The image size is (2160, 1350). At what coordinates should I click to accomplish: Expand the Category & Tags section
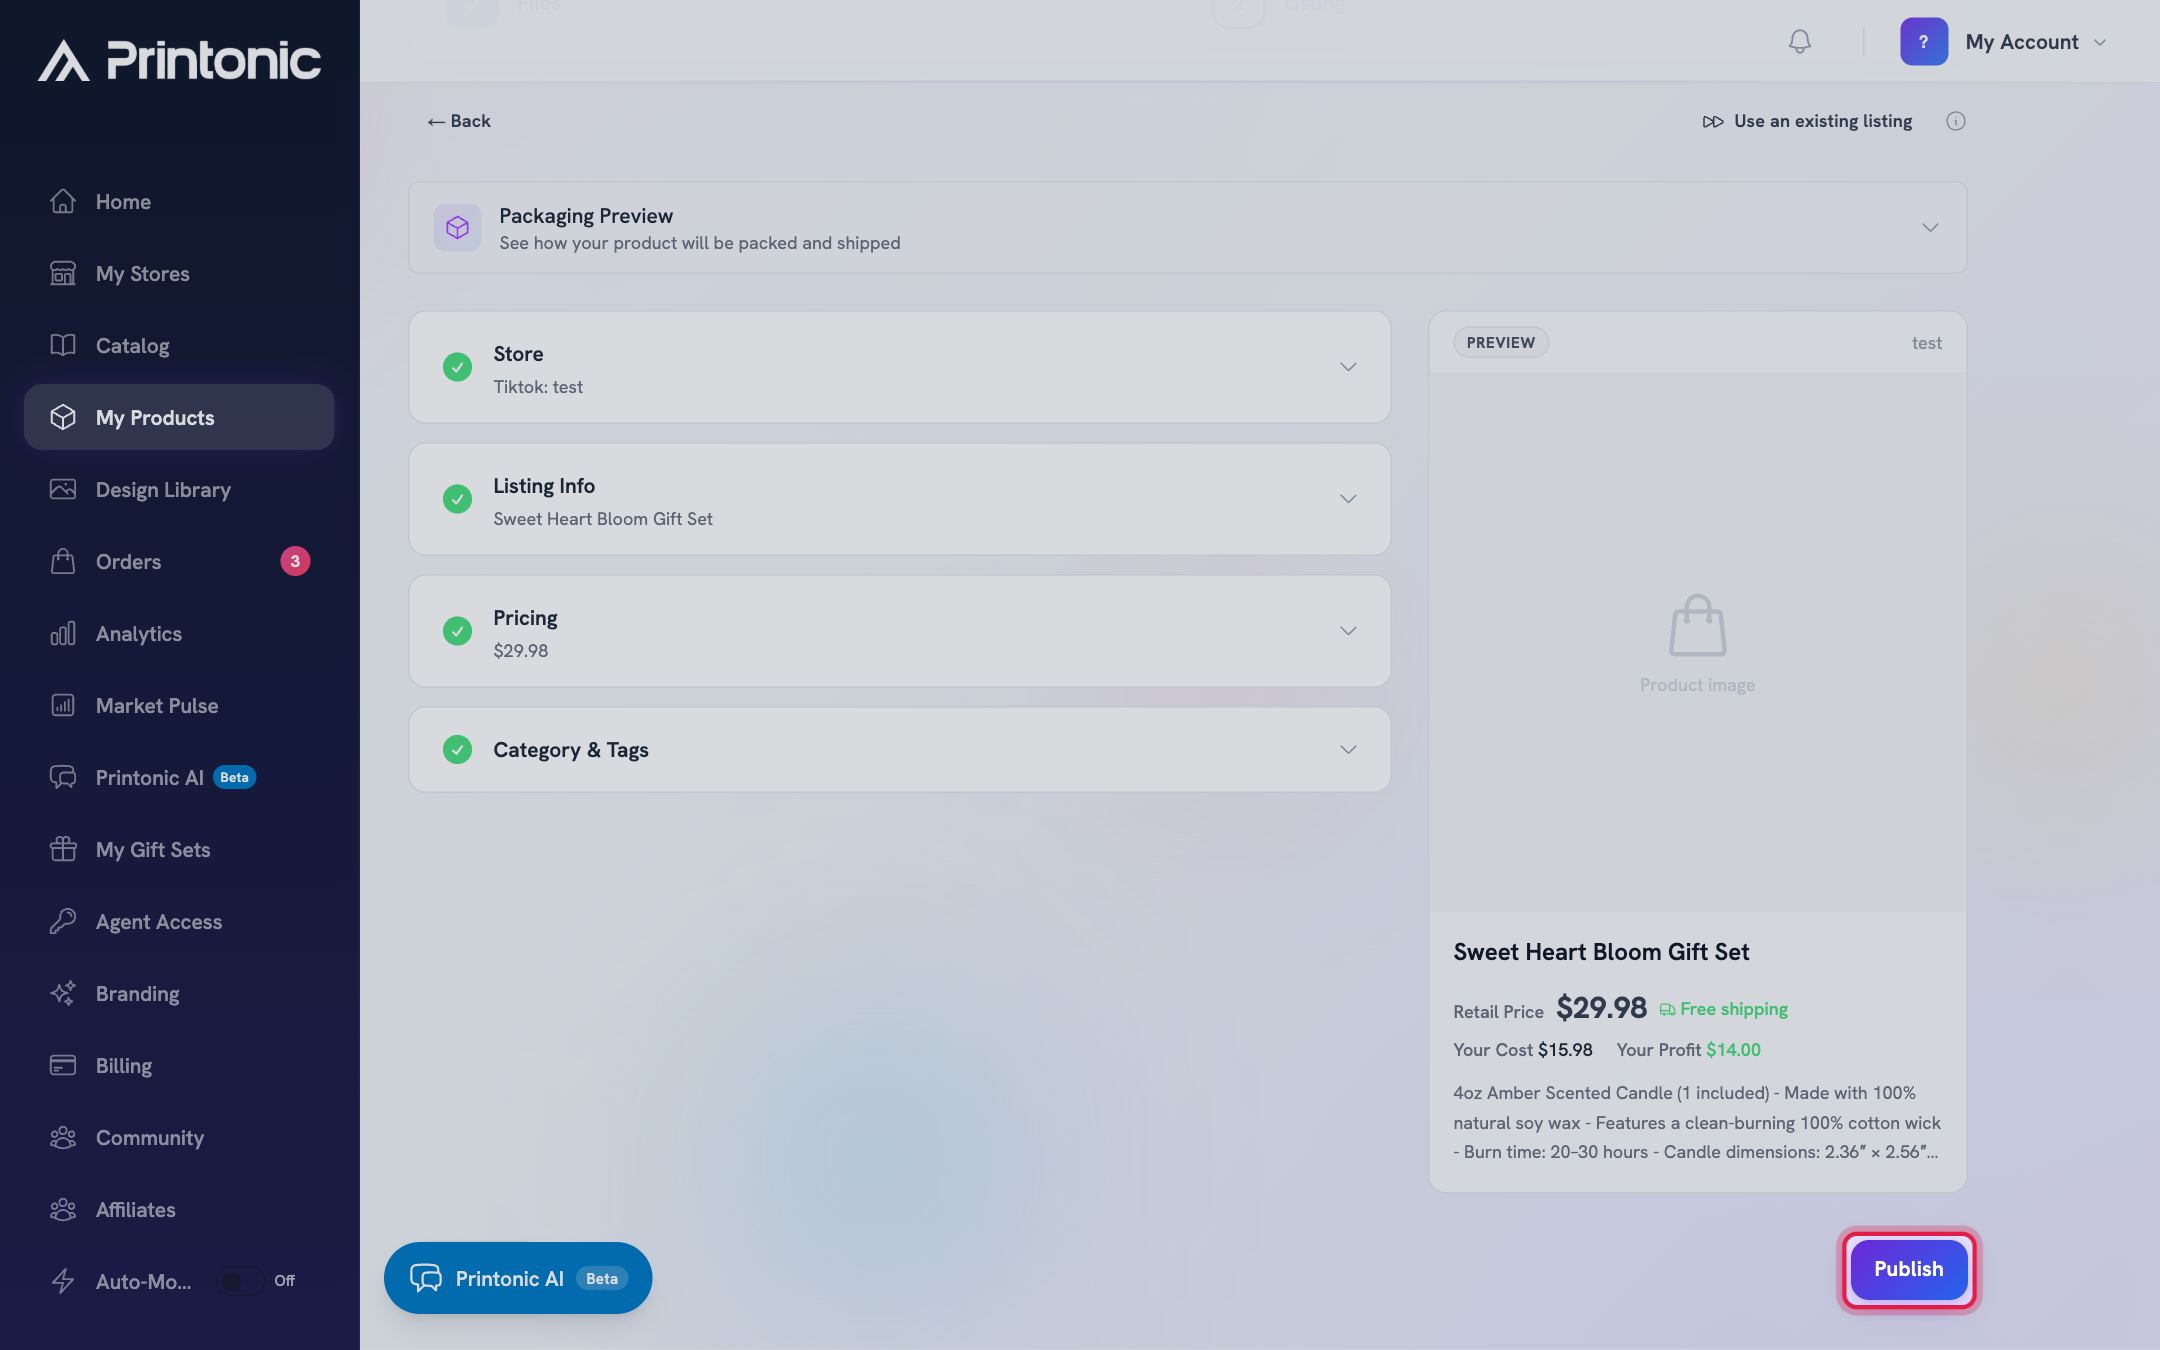899,750
